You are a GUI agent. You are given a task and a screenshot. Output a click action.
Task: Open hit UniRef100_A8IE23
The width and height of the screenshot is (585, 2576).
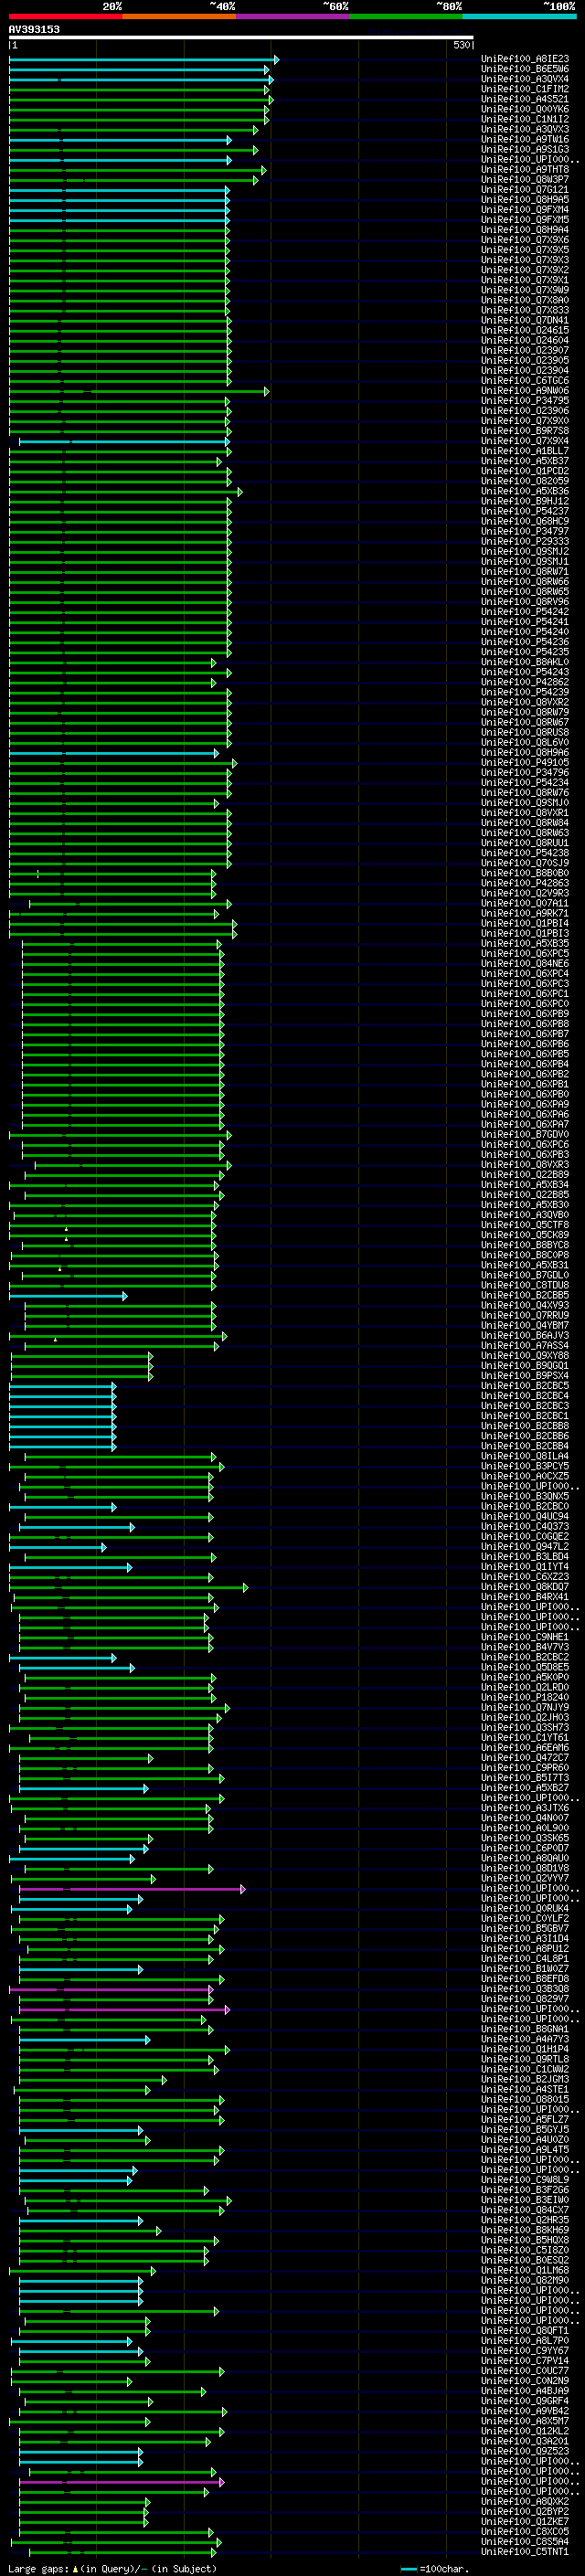tap(525, 59)
